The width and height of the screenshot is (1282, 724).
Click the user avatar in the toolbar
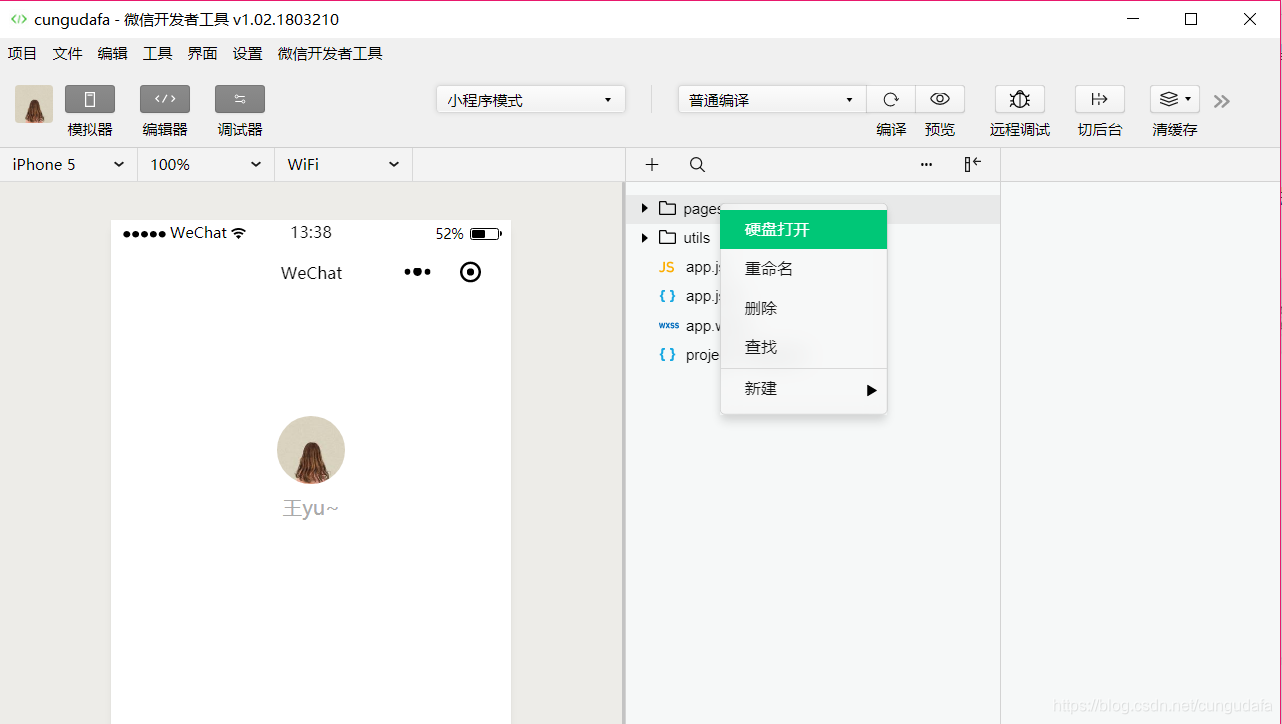34,104
